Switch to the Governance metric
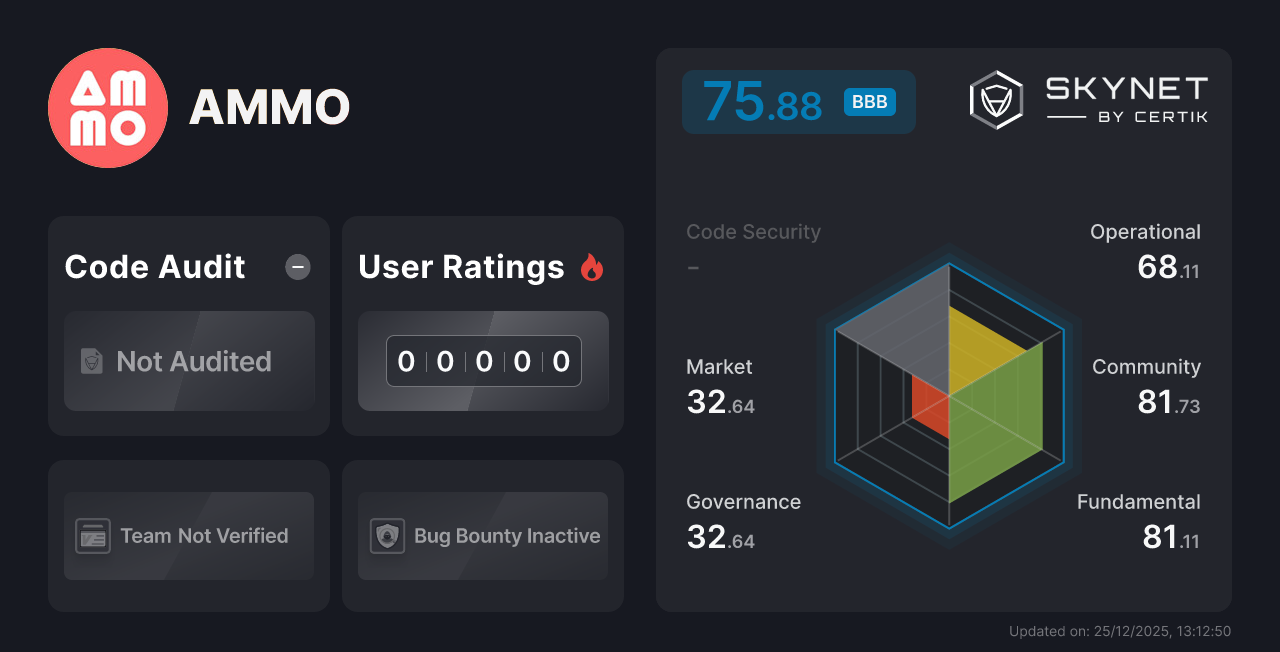1280x652 pixels. pyautogui.click(x=743, y=501)
